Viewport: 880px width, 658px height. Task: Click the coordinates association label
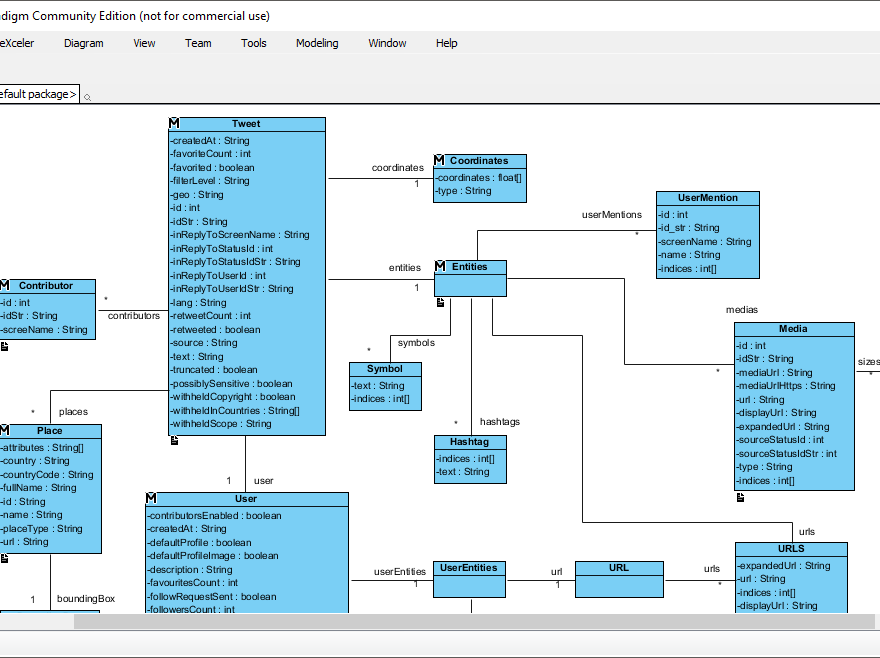coord(397,167)
